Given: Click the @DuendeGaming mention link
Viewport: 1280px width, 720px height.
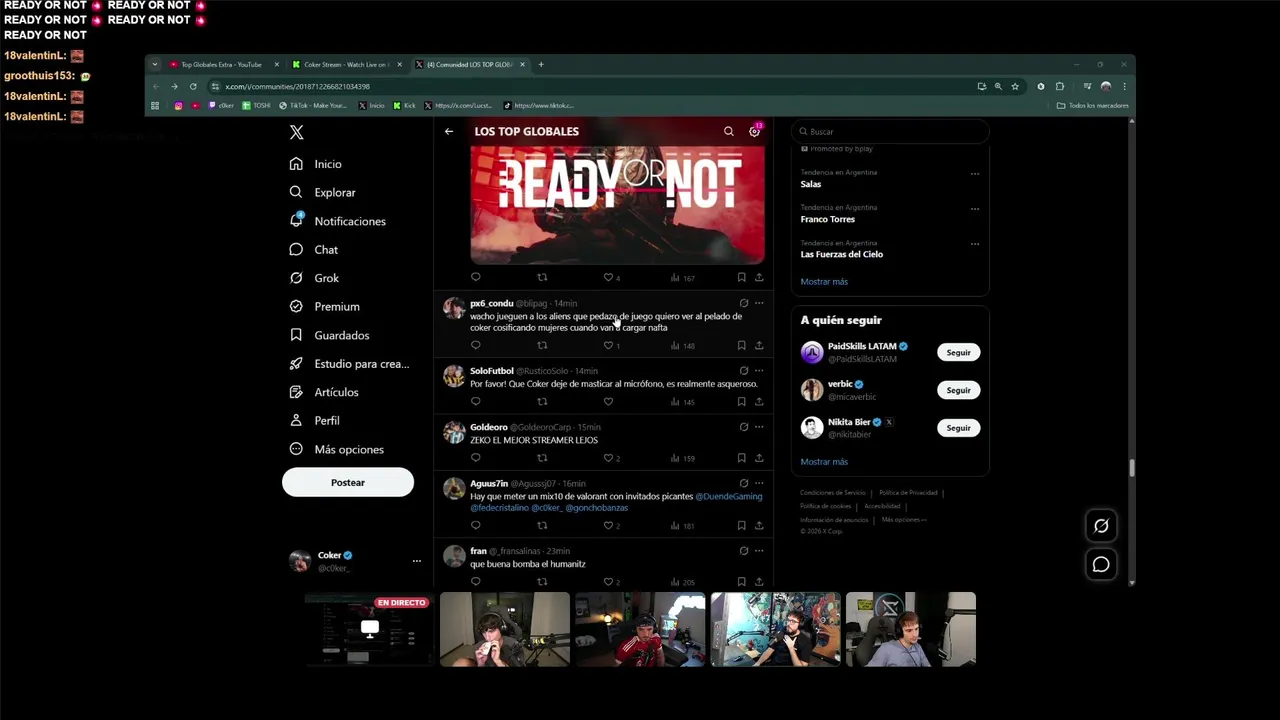Looking at the screenshot, I should [728, 496].
